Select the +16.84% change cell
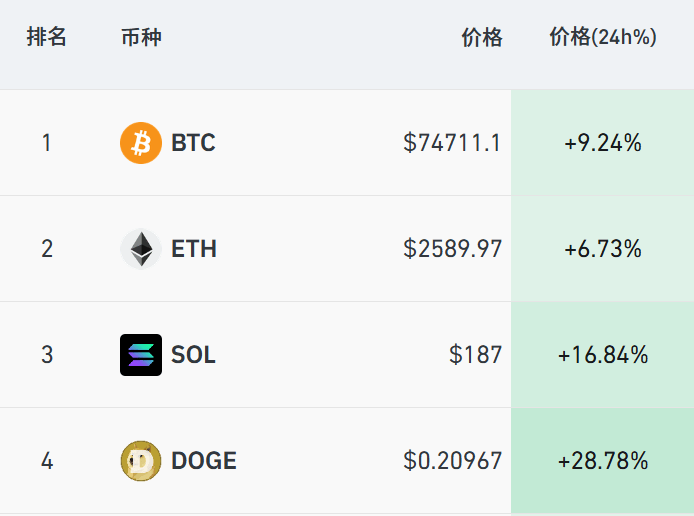 602,355
